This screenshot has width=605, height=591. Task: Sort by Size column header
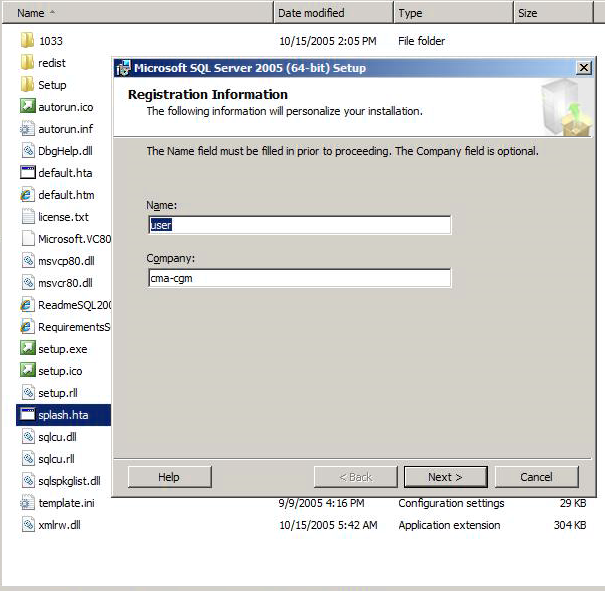(558, 13)
